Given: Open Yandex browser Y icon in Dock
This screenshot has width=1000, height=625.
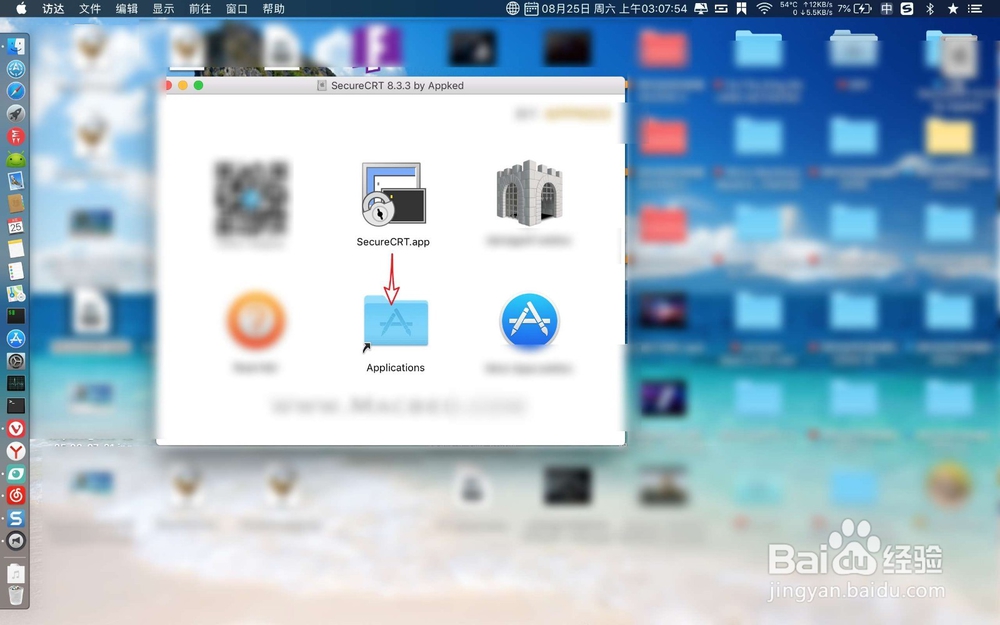Looking at the screenshot, I should click(x=16, y=451).
